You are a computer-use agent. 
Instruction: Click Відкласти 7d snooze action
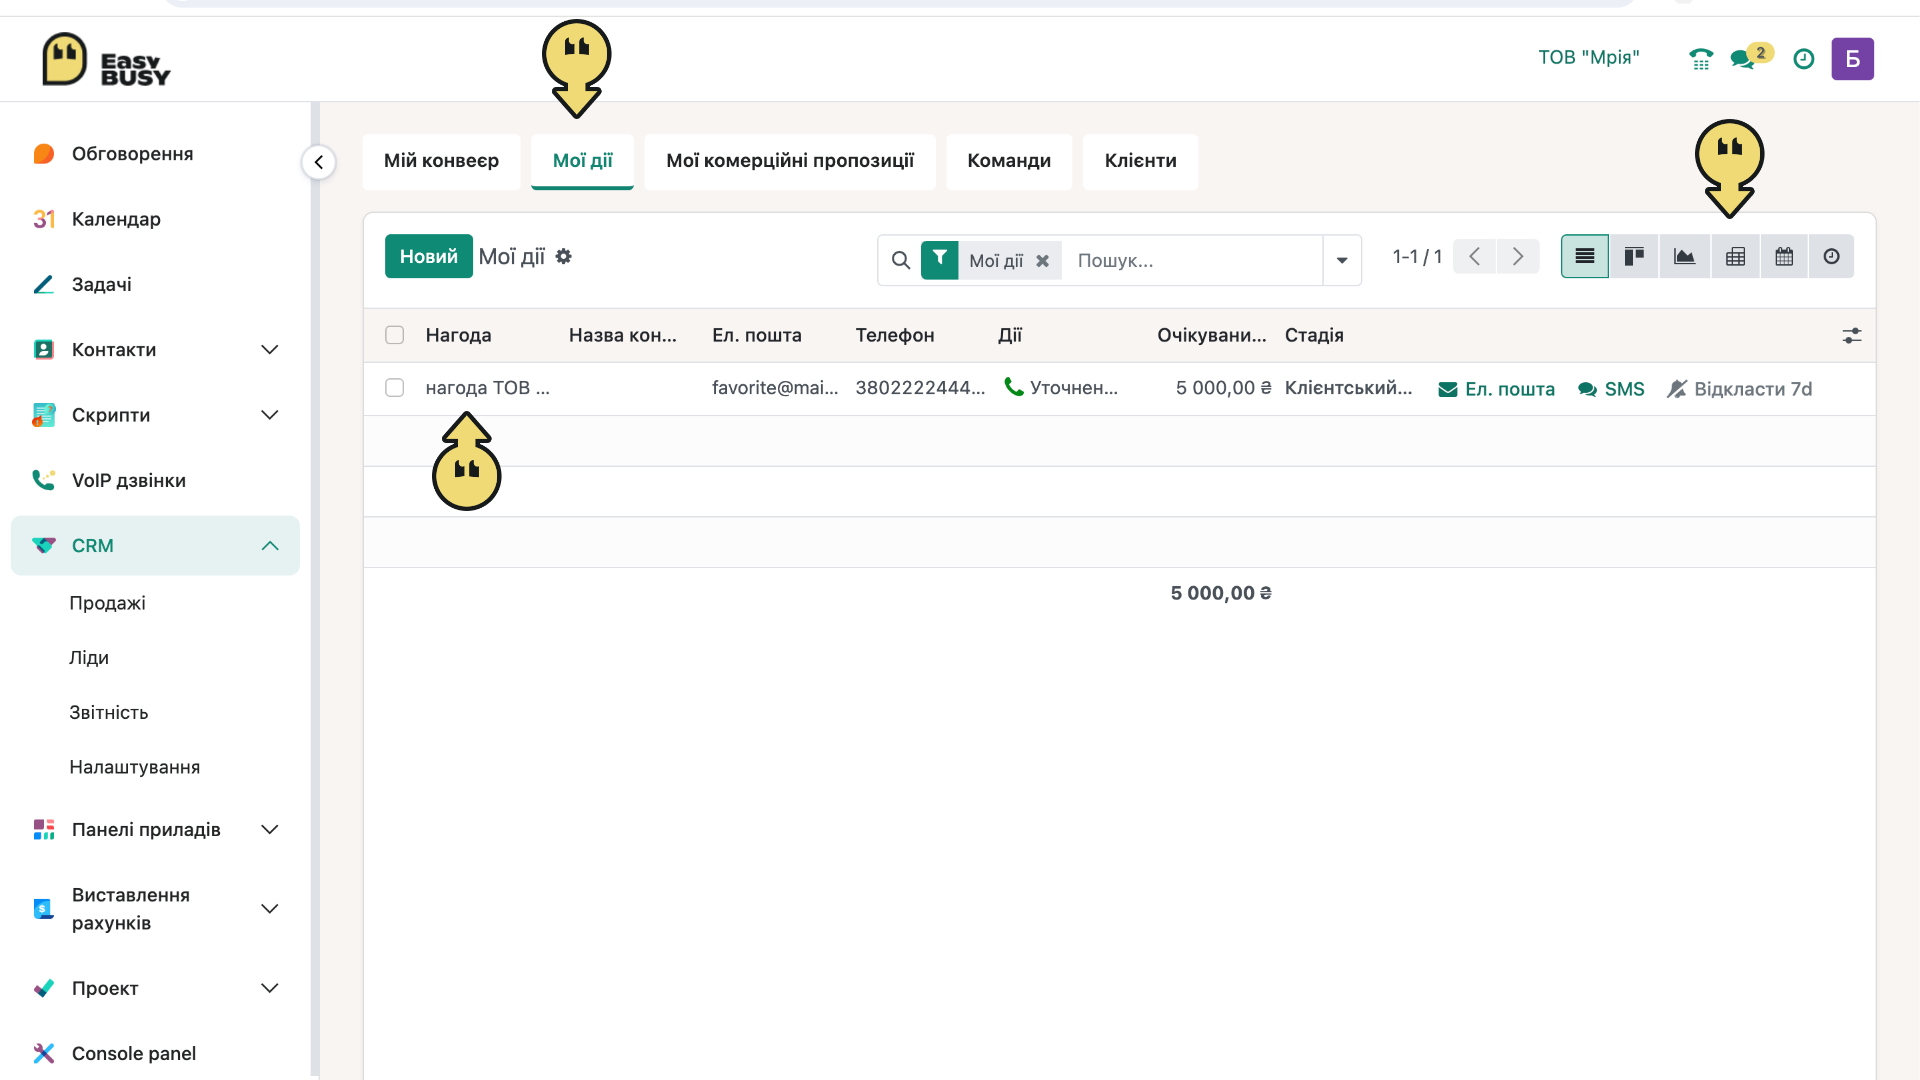click(1739, 389)
